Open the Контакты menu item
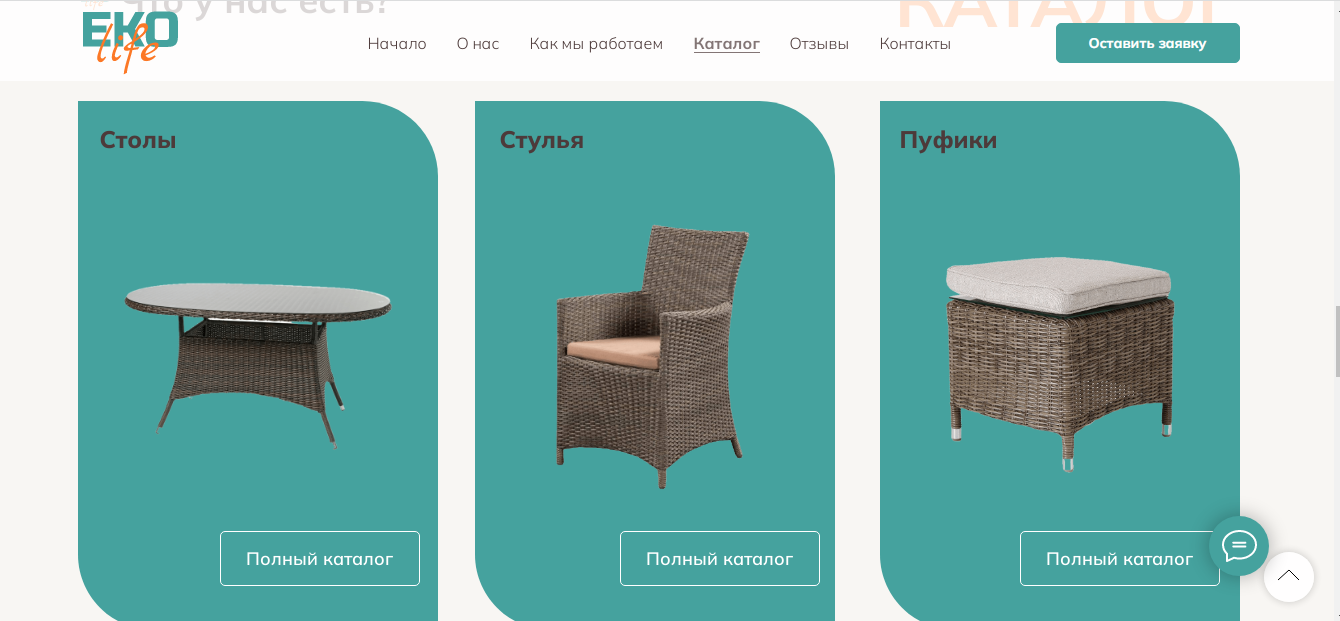1340x621 pixels. [915, 44]
